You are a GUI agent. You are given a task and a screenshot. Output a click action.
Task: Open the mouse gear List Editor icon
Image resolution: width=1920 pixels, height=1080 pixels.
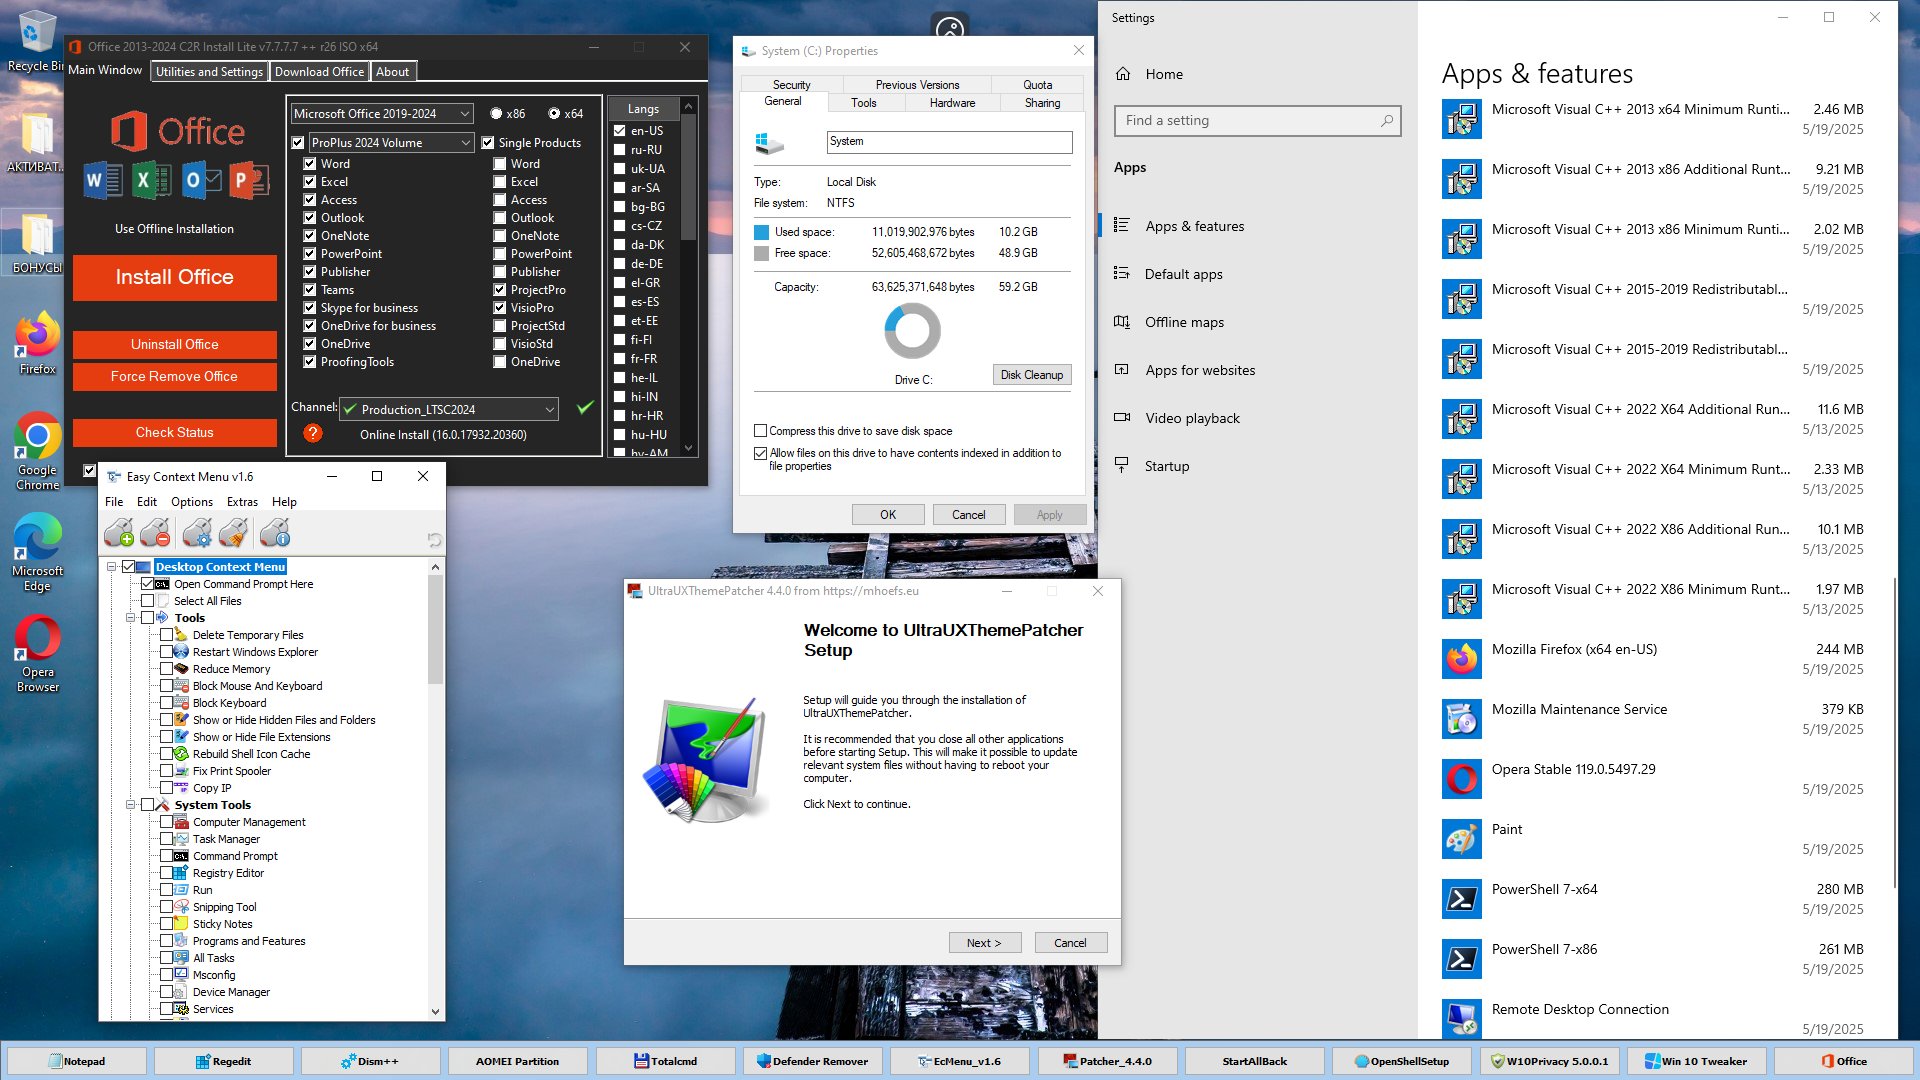[197, 533]
